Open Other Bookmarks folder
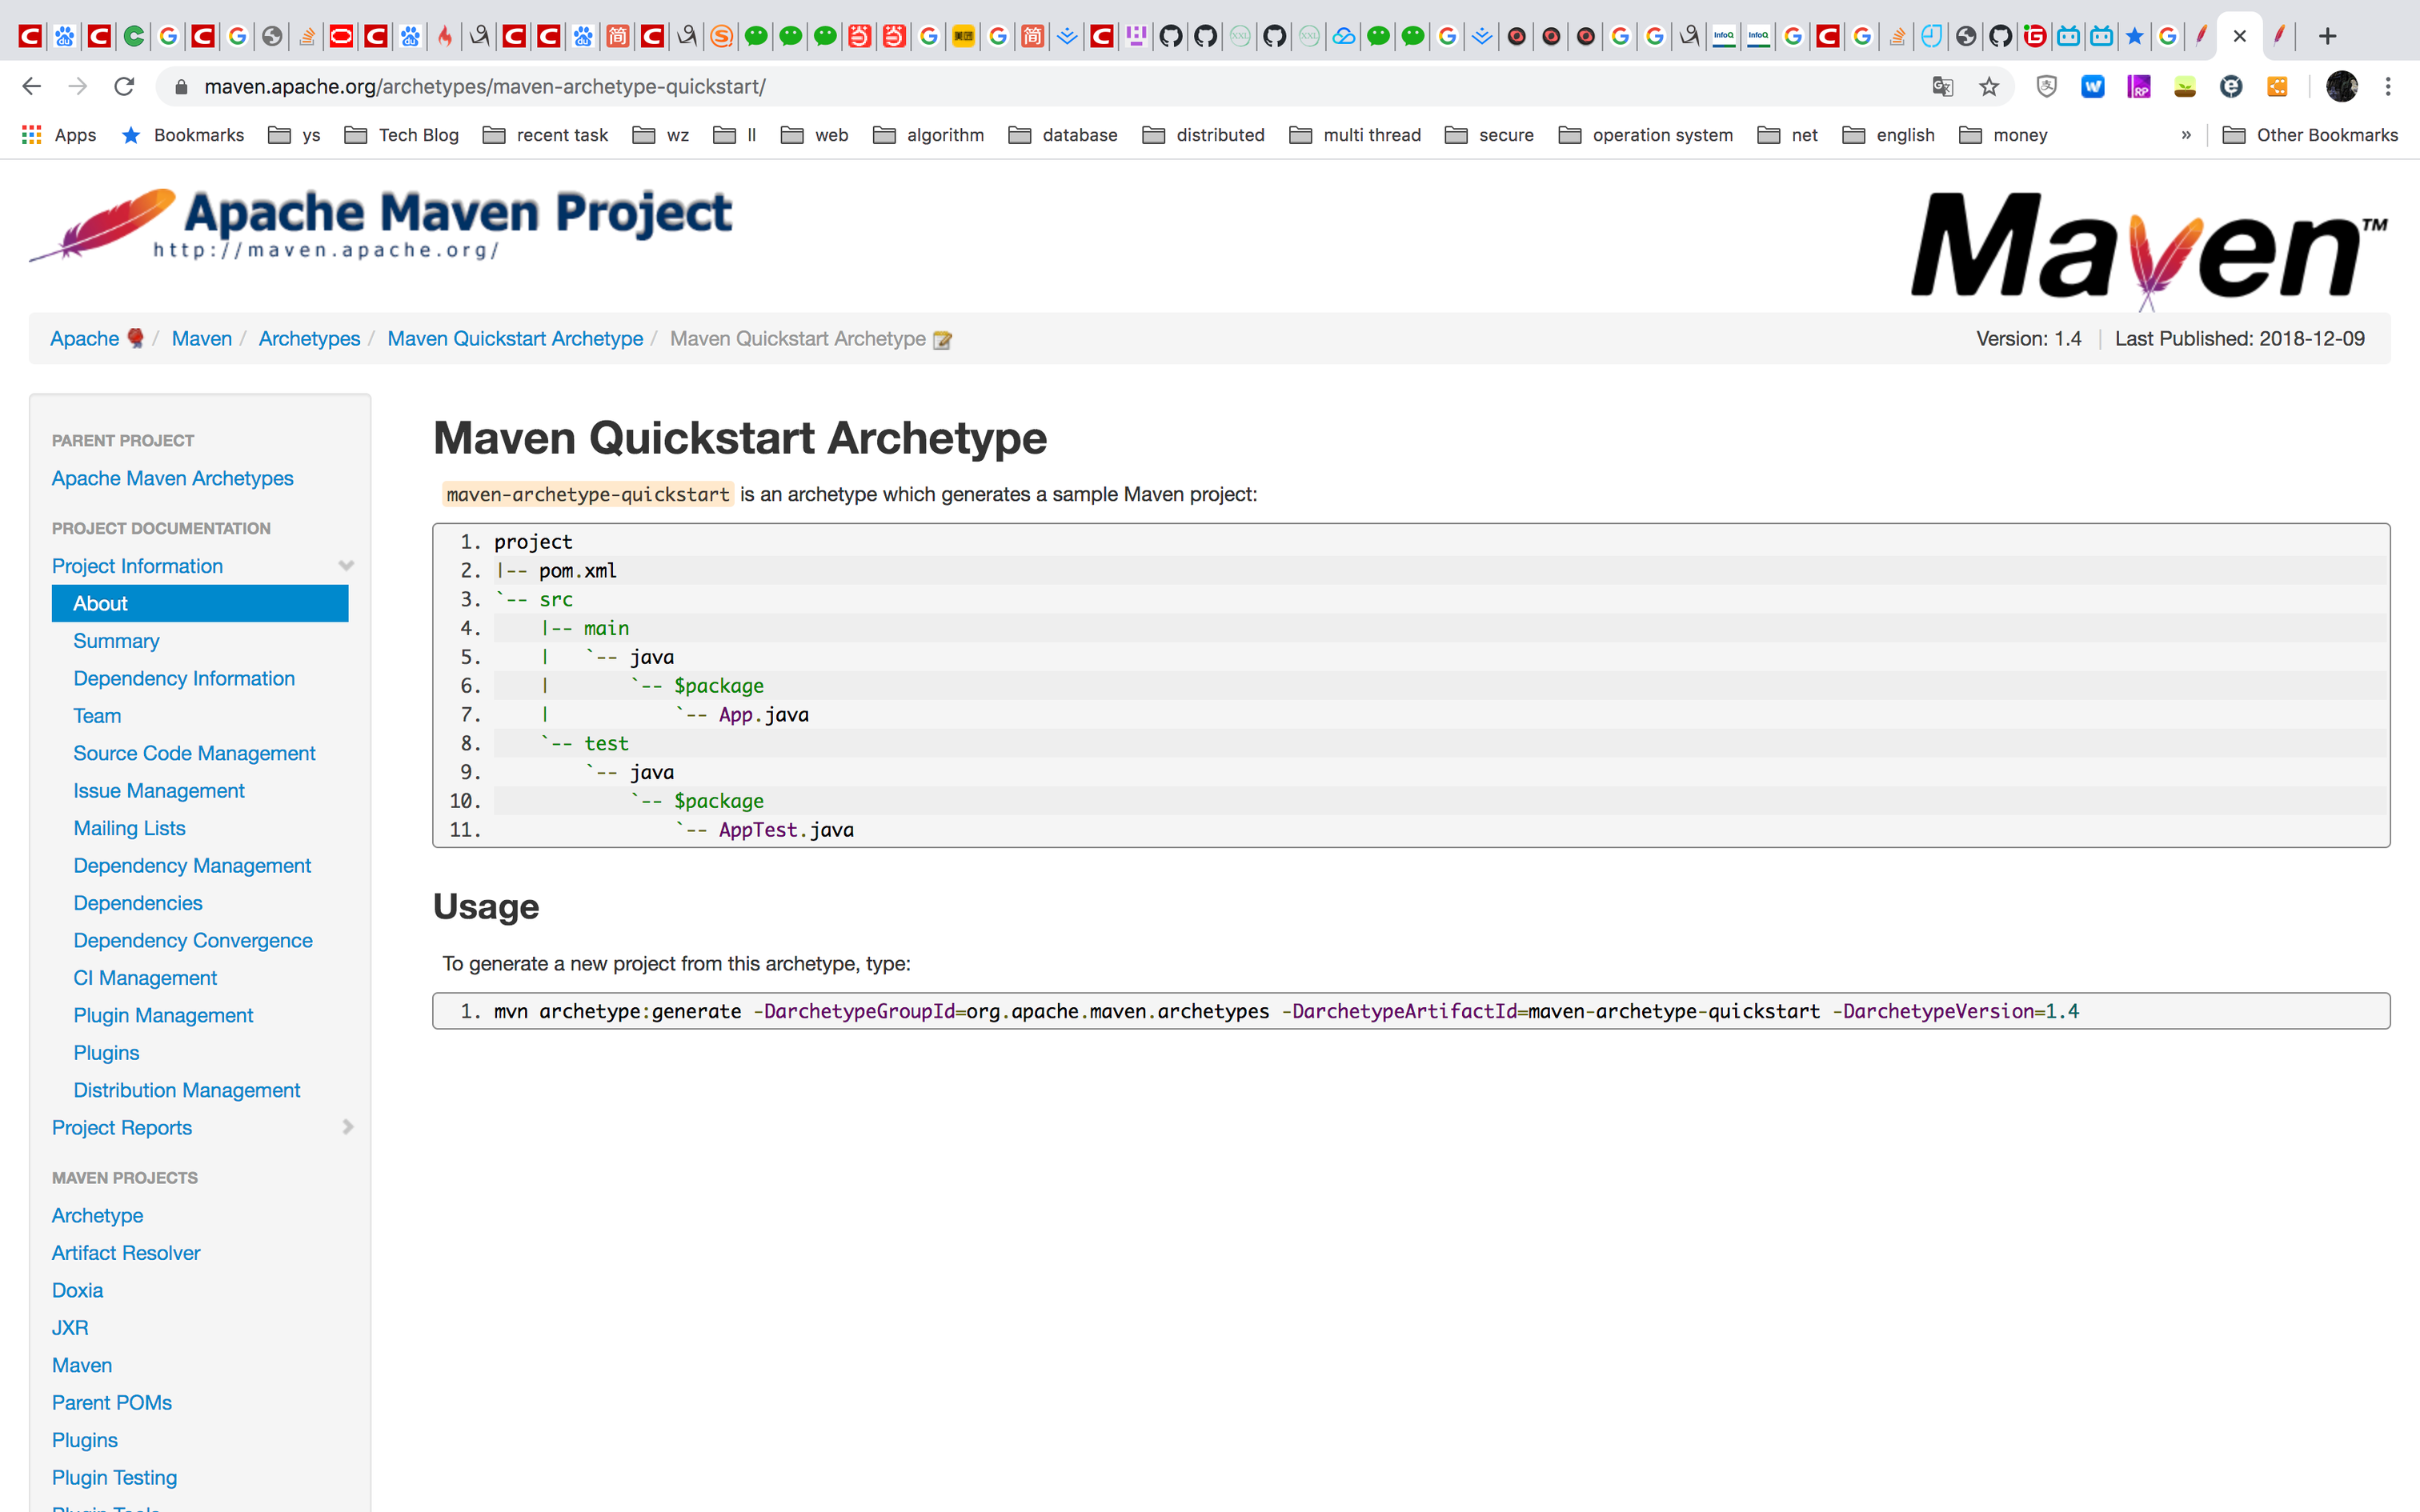2420x1512 pixels. click(2310, 135)
